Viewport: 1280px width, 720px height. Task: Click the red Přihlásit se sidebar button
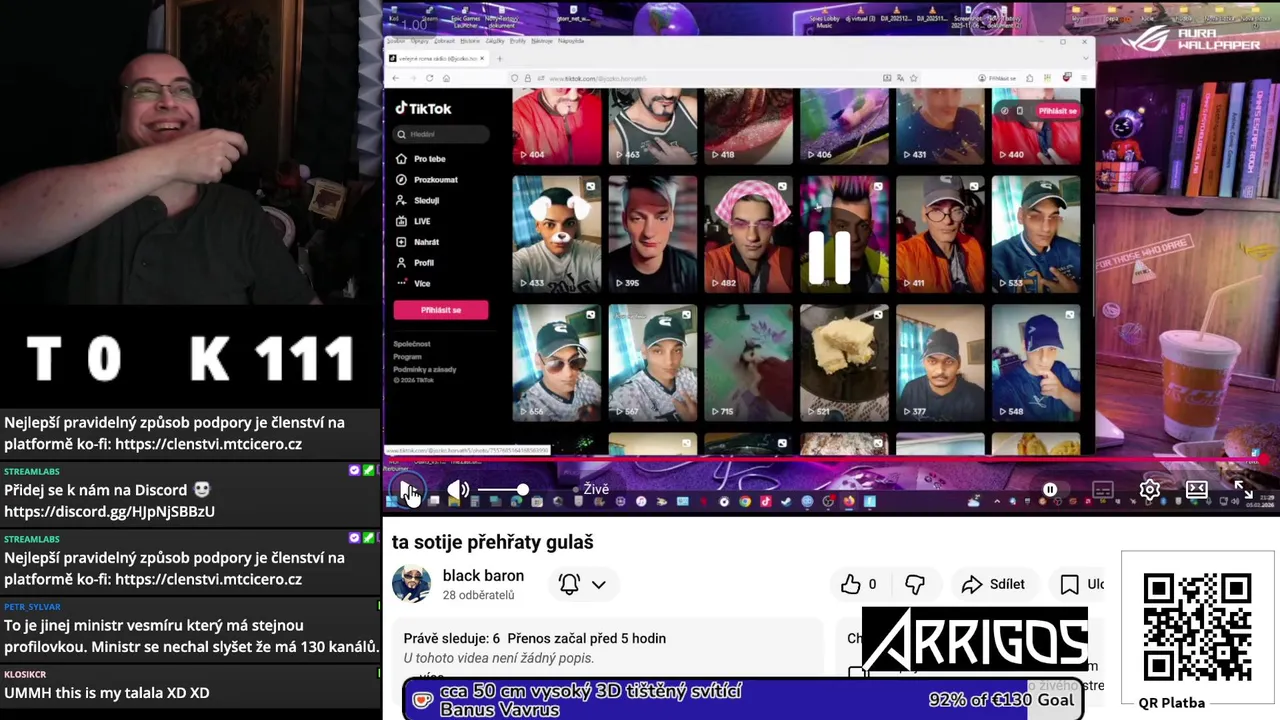(441, 310)
